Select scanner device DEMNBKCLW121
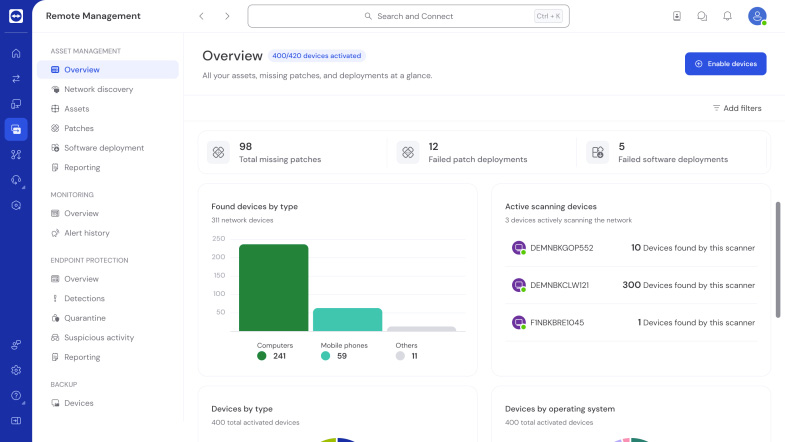 click(558, 285)
